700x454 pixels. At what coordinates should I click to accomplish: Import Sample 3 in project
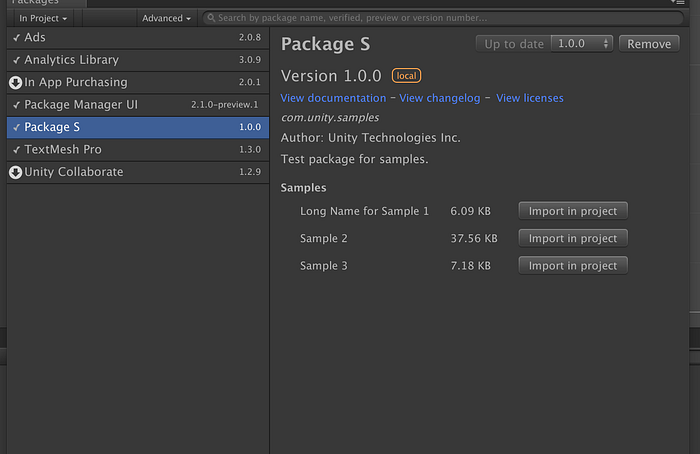click(x=573, y=266)
